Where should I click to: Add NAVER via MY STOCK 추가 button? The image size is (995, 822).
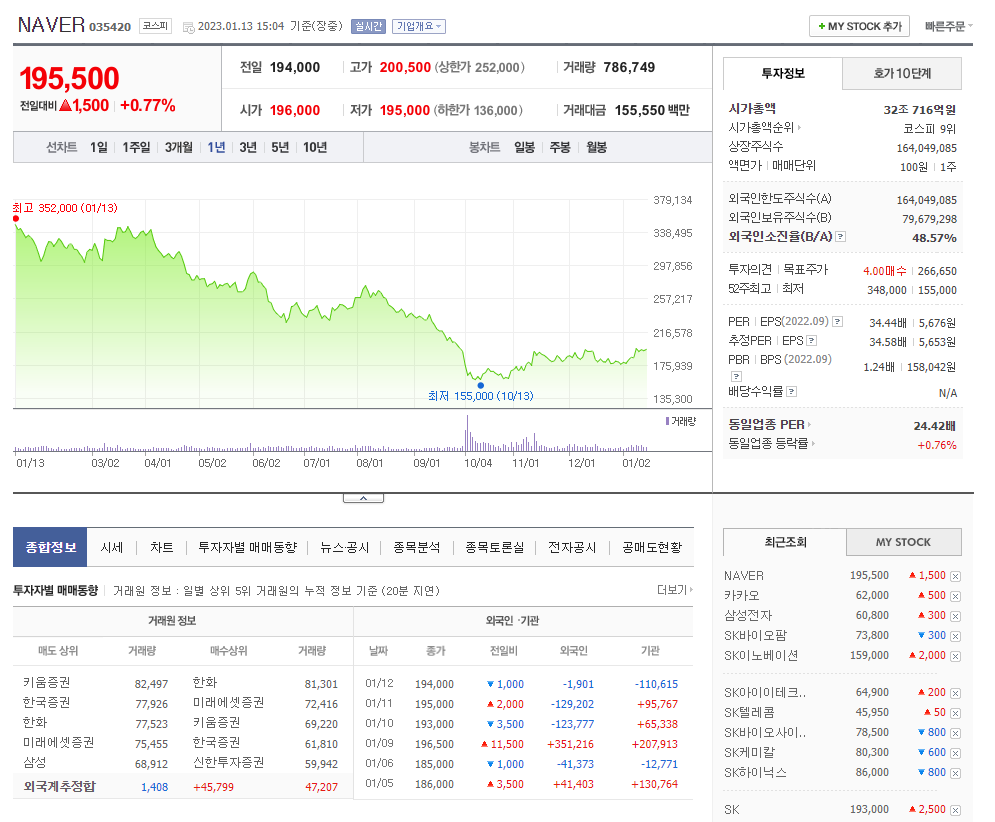(x=859, y=26)
